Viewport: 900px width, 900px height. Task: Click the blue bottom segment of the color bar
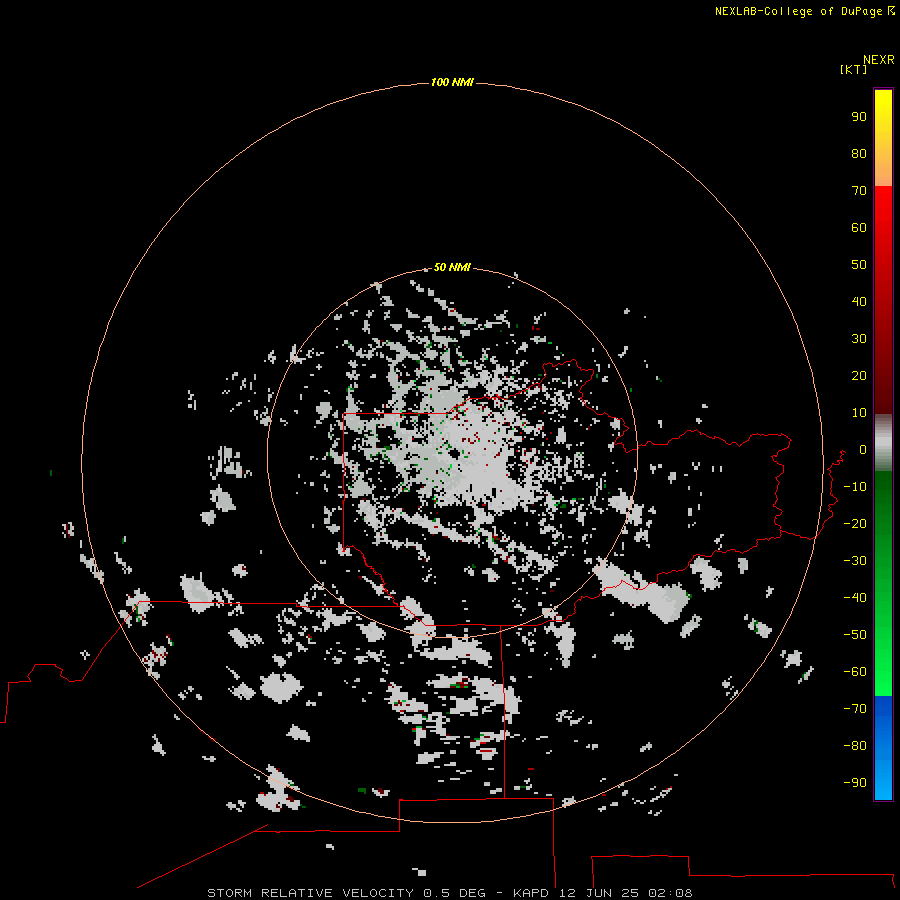pyautogui.click(x=883, y=748)
